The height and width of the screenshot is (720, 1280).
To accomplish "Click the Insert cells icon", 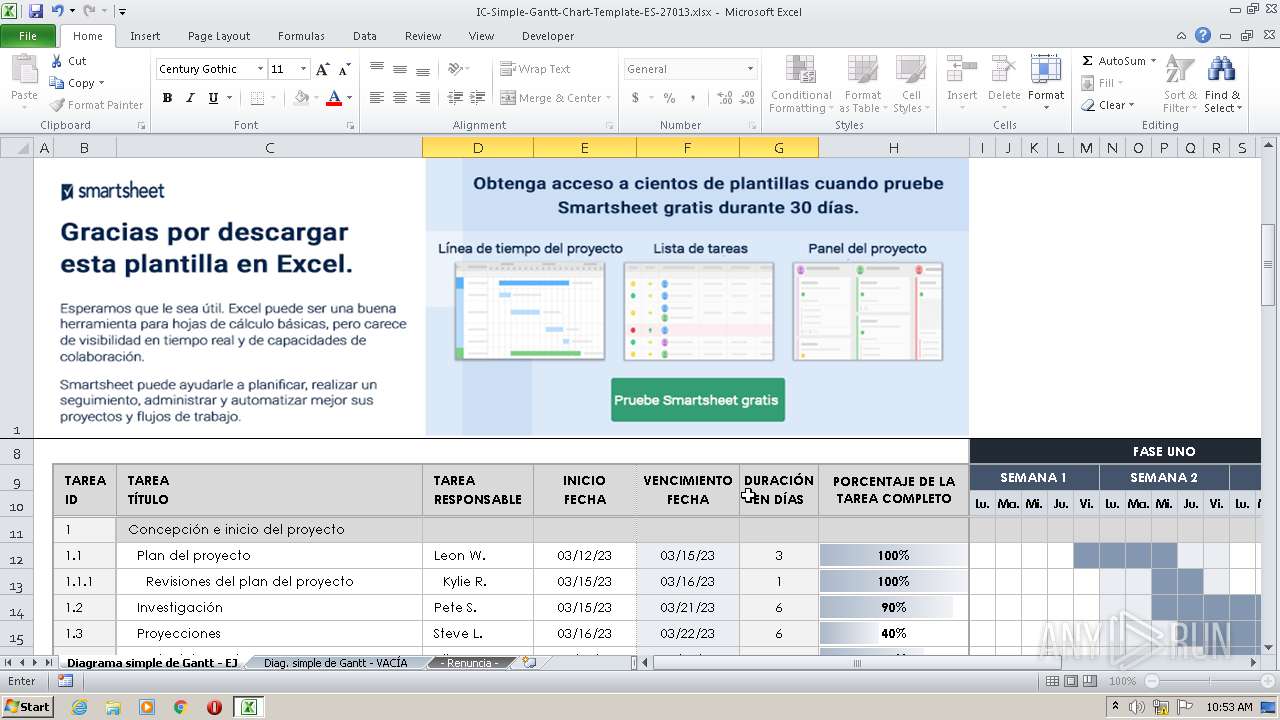I will (x=962, y=70).
